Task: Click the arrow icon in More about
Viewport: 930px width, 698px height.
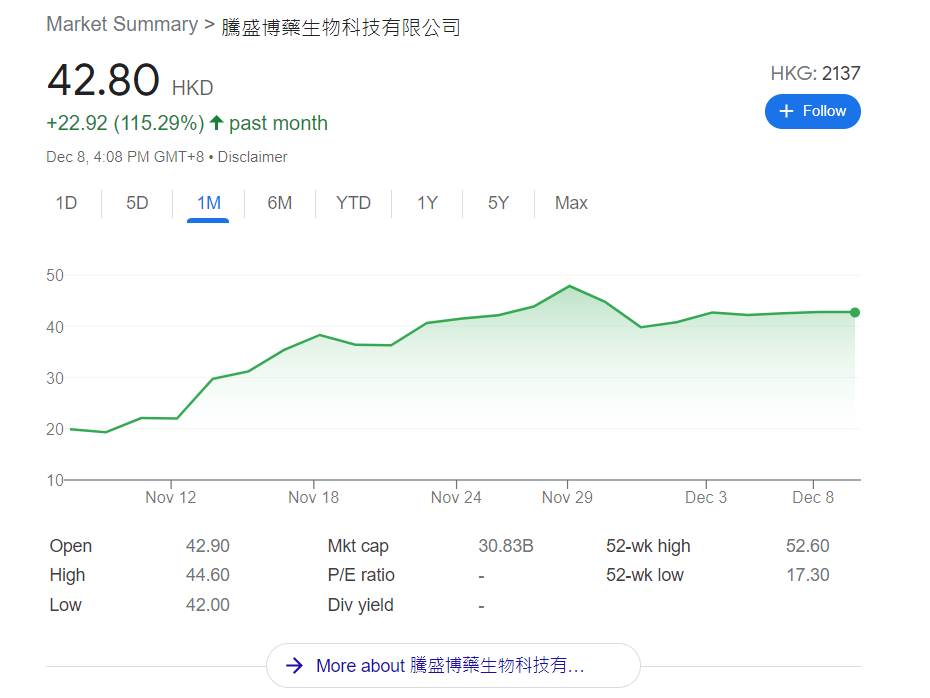Action: [294, 665]
